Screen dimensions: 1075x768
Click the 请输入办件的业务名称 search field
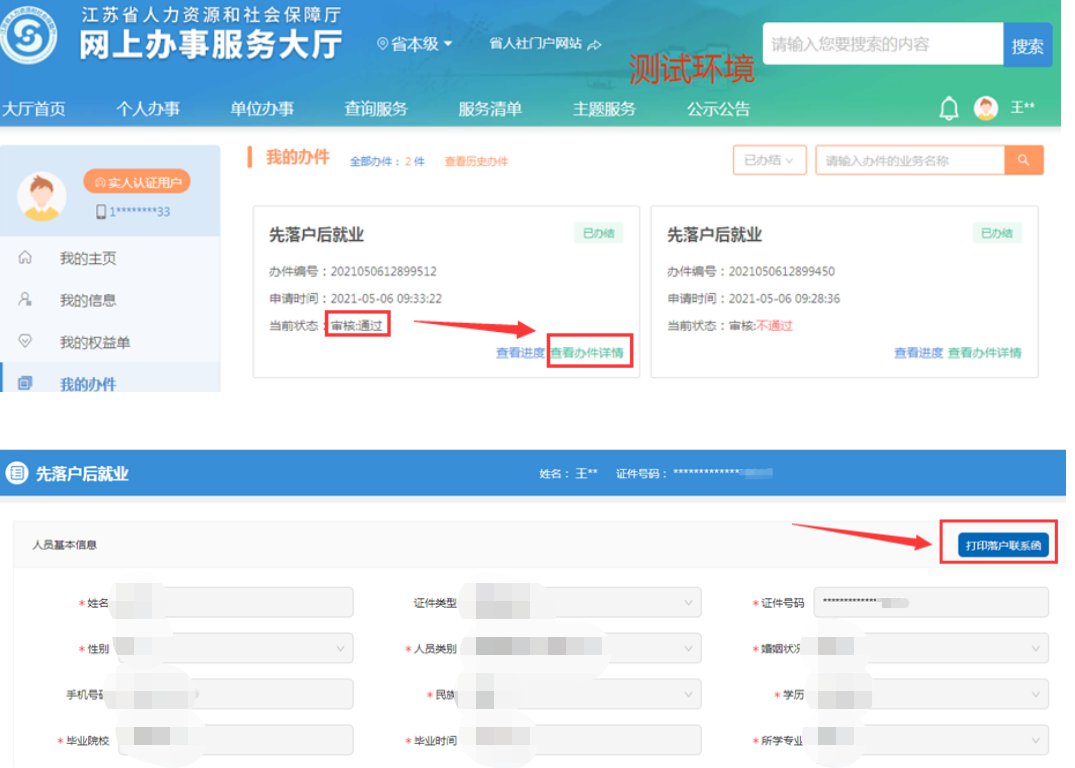coord(909,160)
